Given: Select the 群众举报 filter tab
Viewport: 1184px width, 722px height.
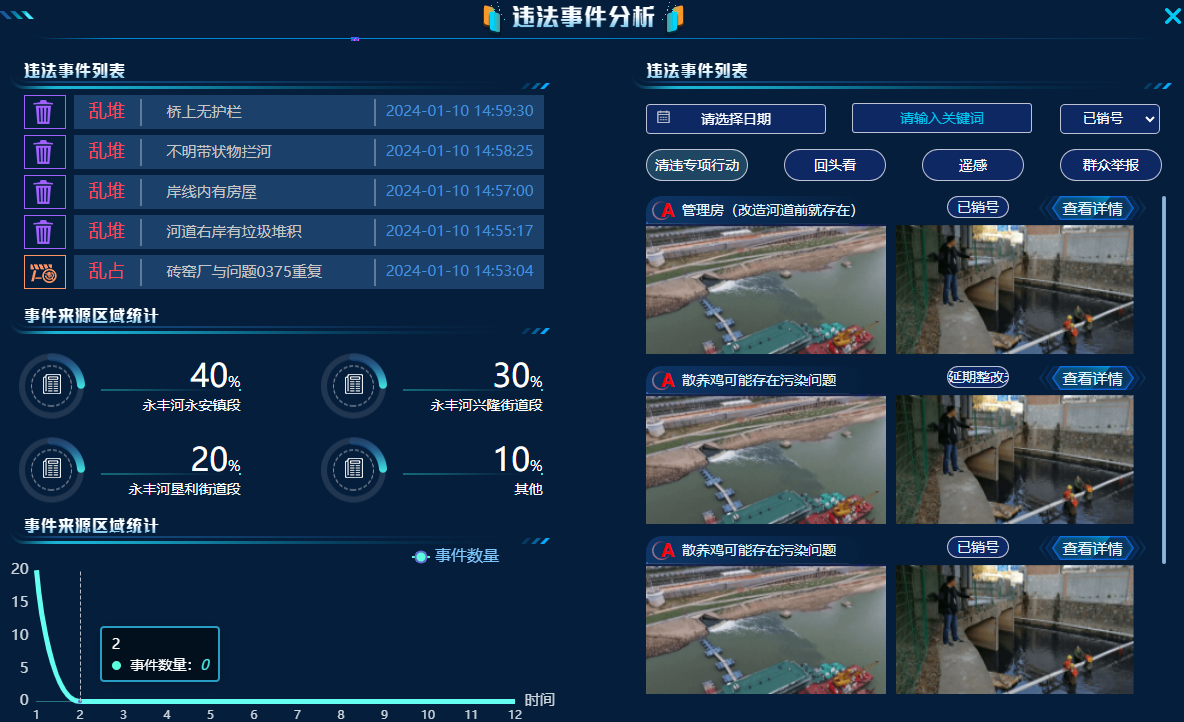Looking at the screenshot, I should pyautogui.click(x=1110, y=165).
